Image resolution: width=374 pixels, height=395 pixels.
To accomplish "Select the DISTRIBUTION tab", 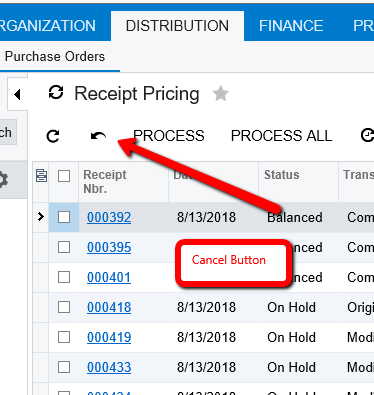I will click(177, 26).
